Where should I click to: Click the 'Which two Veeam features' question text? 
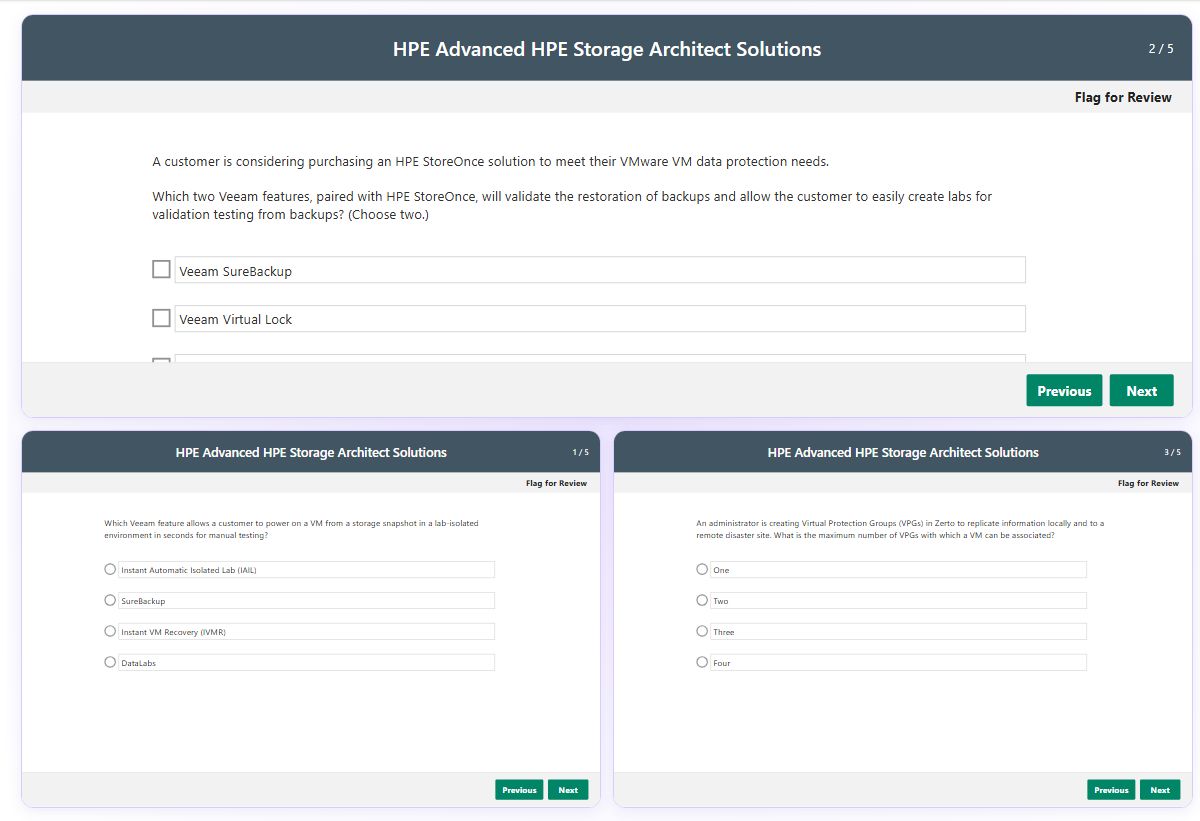pyautogui.click(x=572, y=205)
